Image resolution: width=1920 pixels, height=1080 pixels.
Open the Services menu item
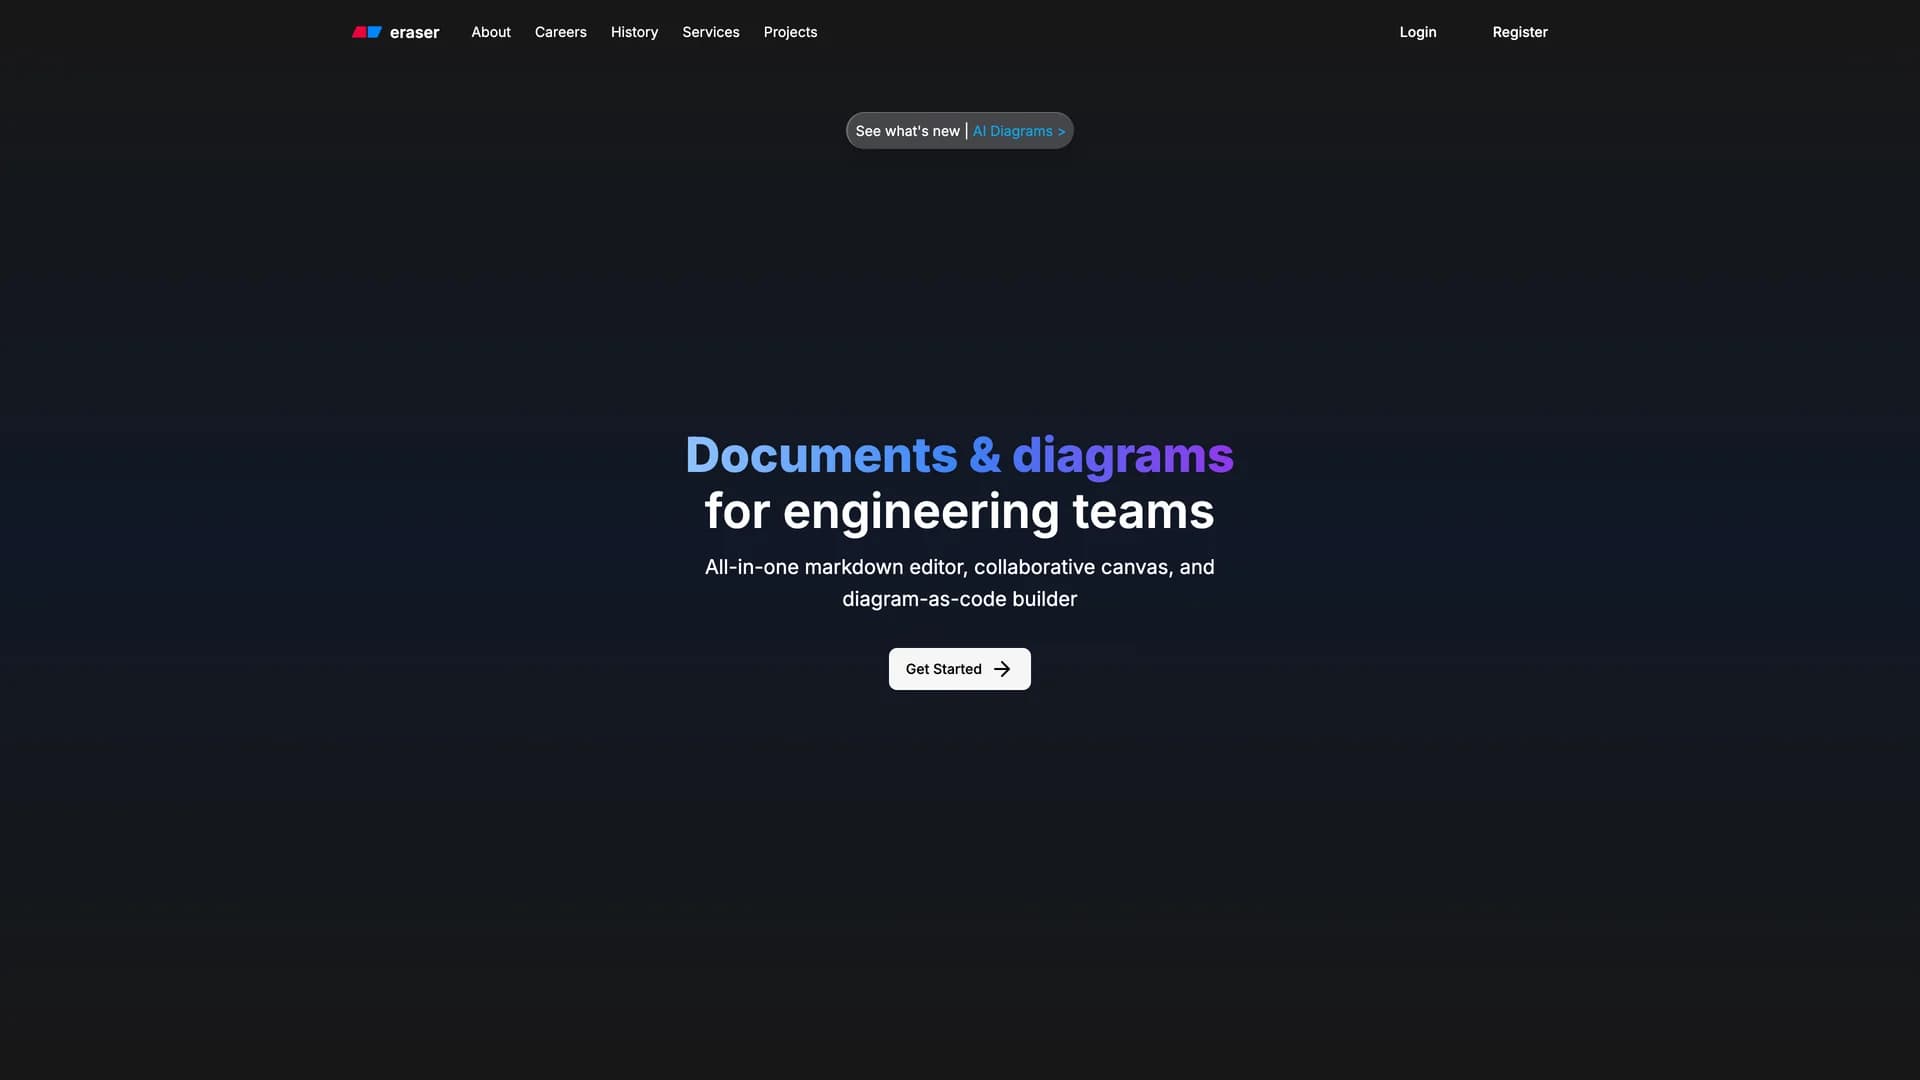(x=711, y=32)
